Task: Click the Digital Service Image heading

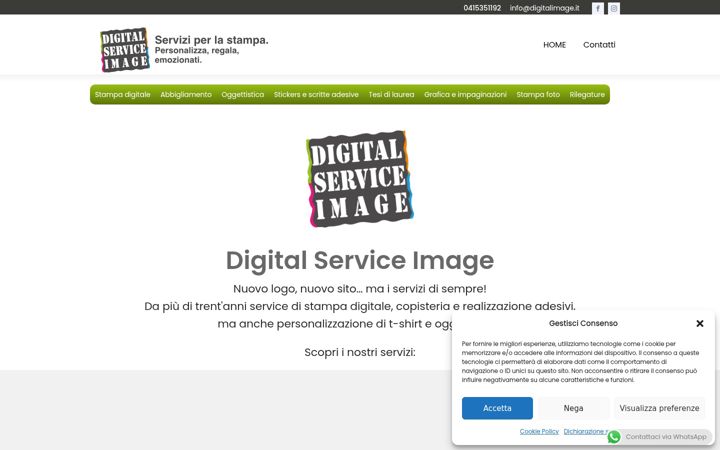Action: (360, 260)
